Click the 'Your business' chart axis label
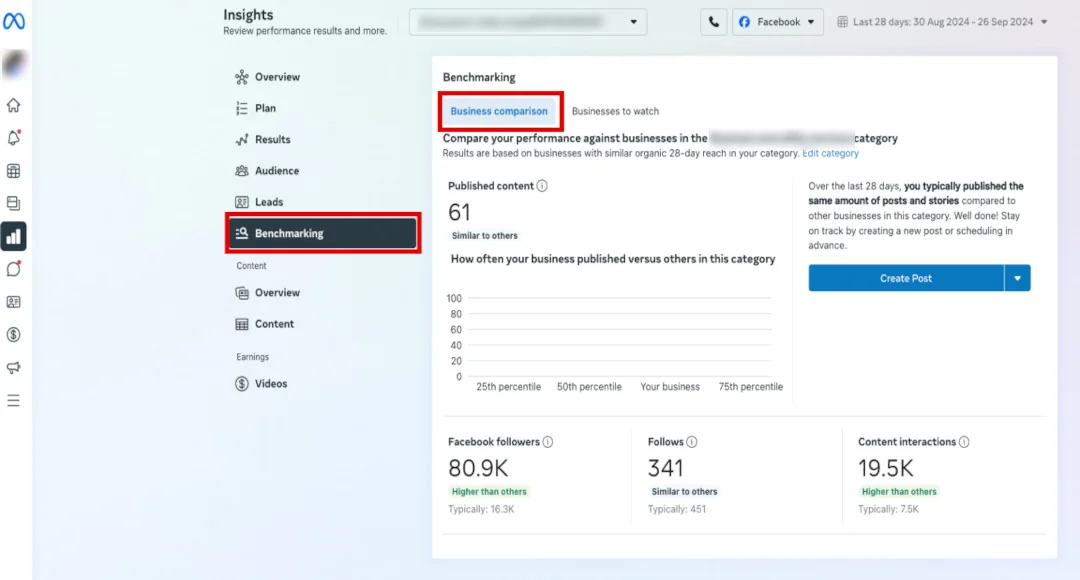This screenshot has width=1080, height=580. [669, 387]
